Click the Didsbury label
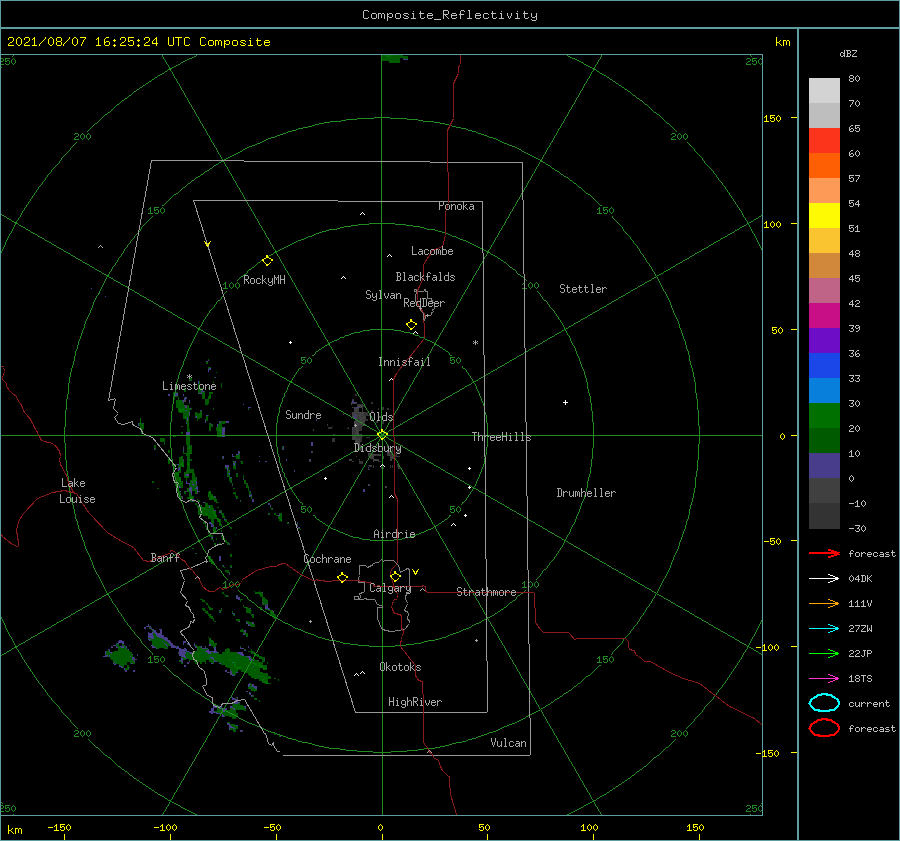The width and height of the screenshot is (900, 841). 377,448
